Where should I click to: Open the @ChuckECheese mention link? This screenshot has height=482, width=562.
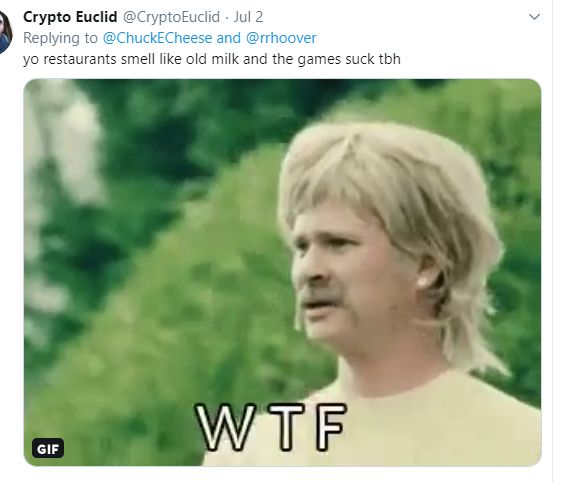157,38
